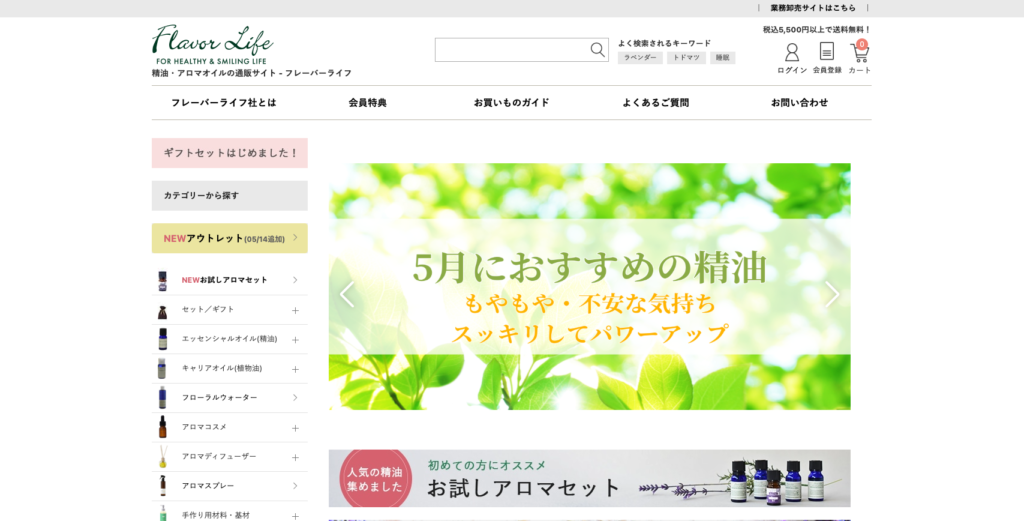Expand the エッセンシャルオイル(精油) category
1024x521 pixels.
coord(295,339)
